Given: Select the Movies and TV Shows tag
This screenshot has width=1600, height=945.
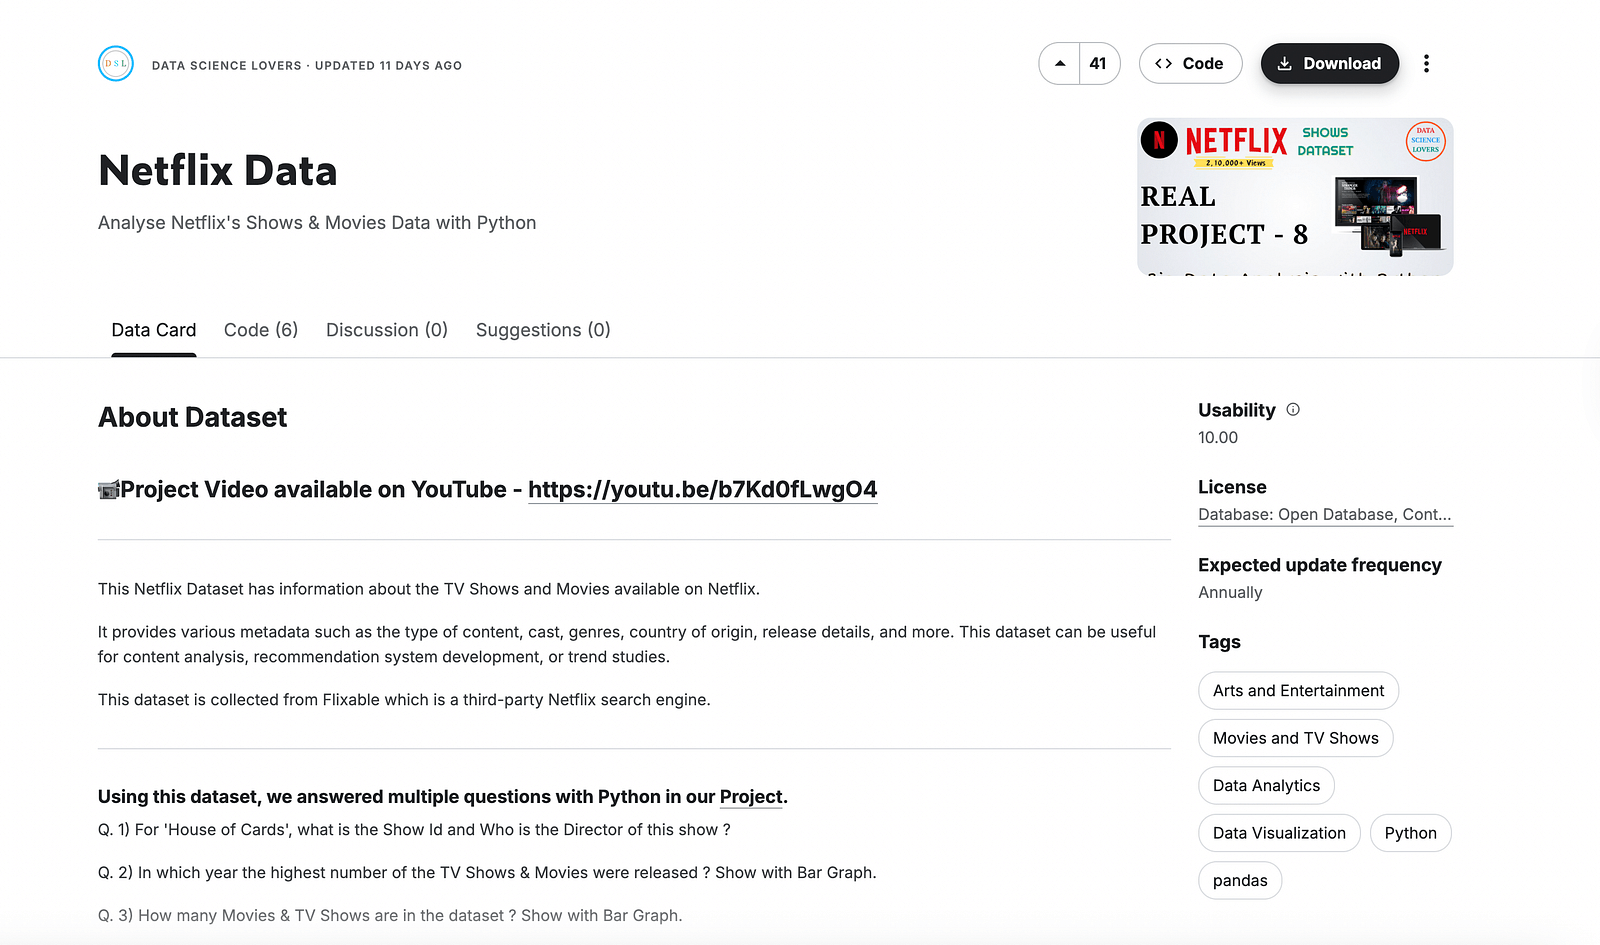Looking at the screenshot, I should tap(1296, 738).
